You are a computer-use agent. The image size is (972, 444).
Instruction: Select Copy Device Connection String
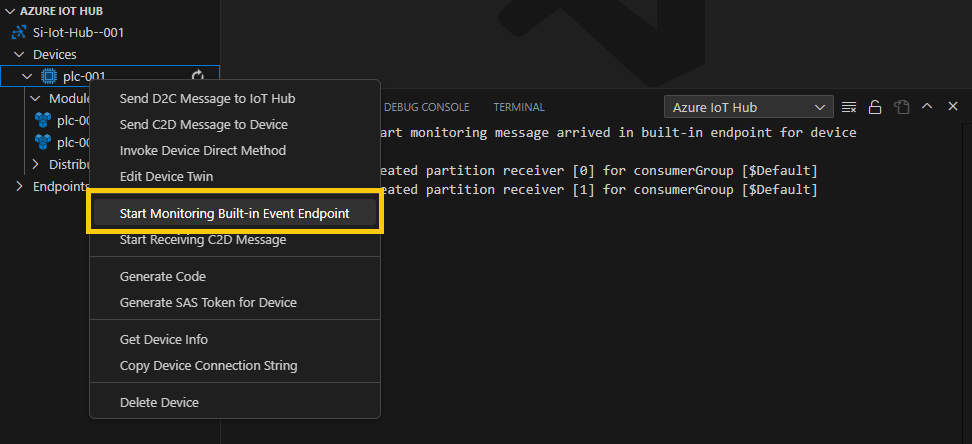[x=208, y=365]
